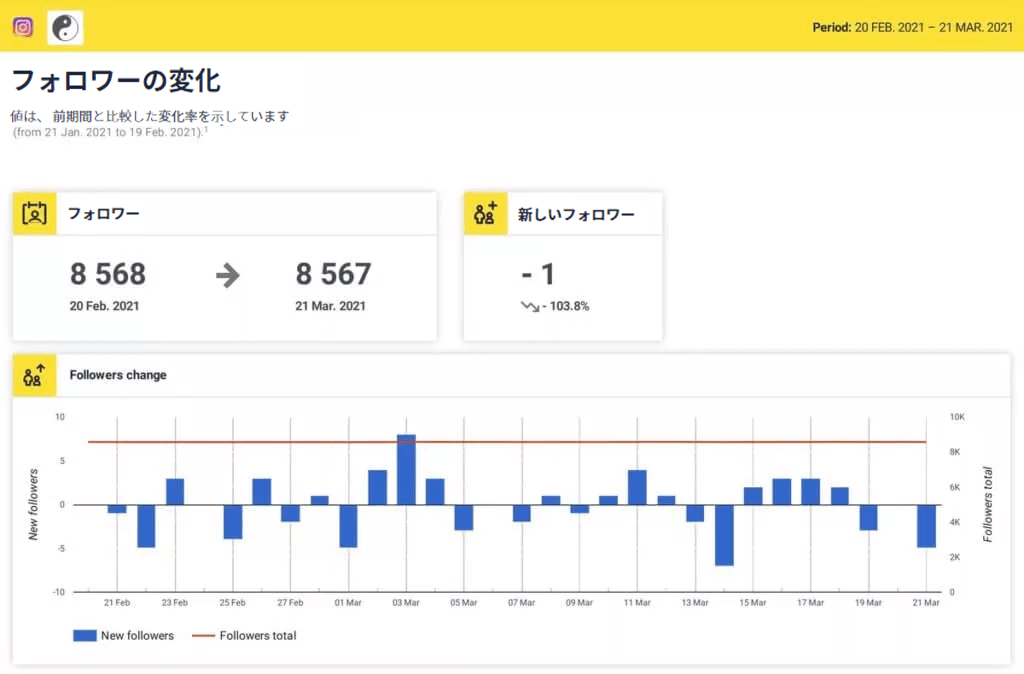Click the negative bar at 21 Mar
This screenshot has width=1024, height=674.
(926, 526)
